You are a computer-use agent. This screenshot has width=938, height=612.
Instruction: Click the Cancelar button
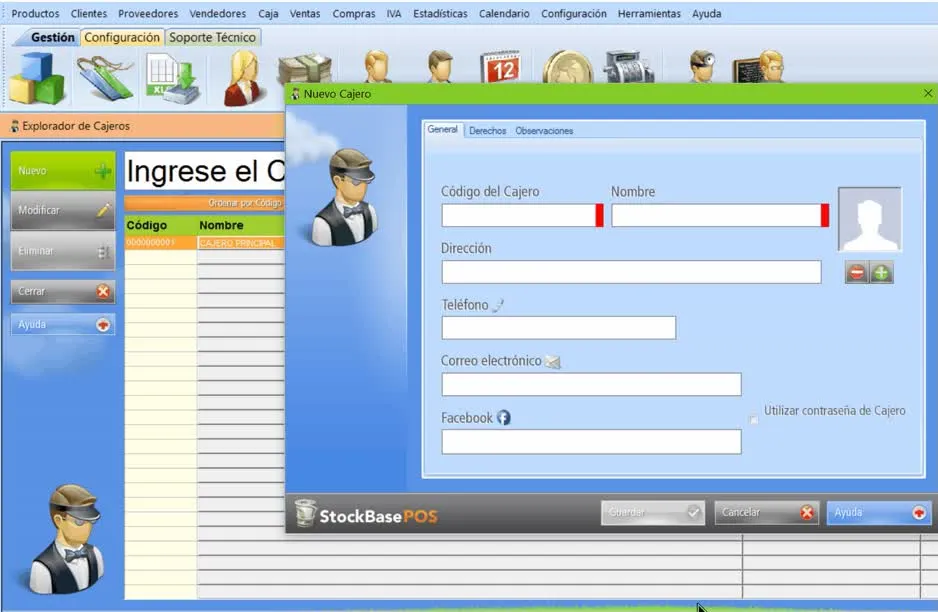coord(766,513)
